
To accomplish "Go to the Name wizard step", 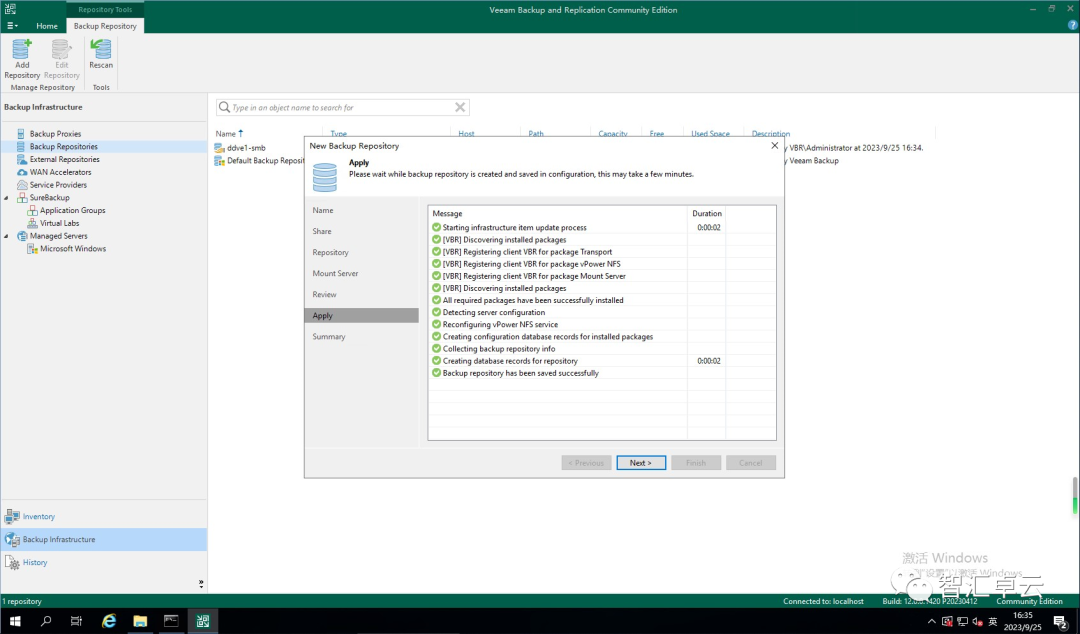I will pyautogui.click(x=322, y=210).
